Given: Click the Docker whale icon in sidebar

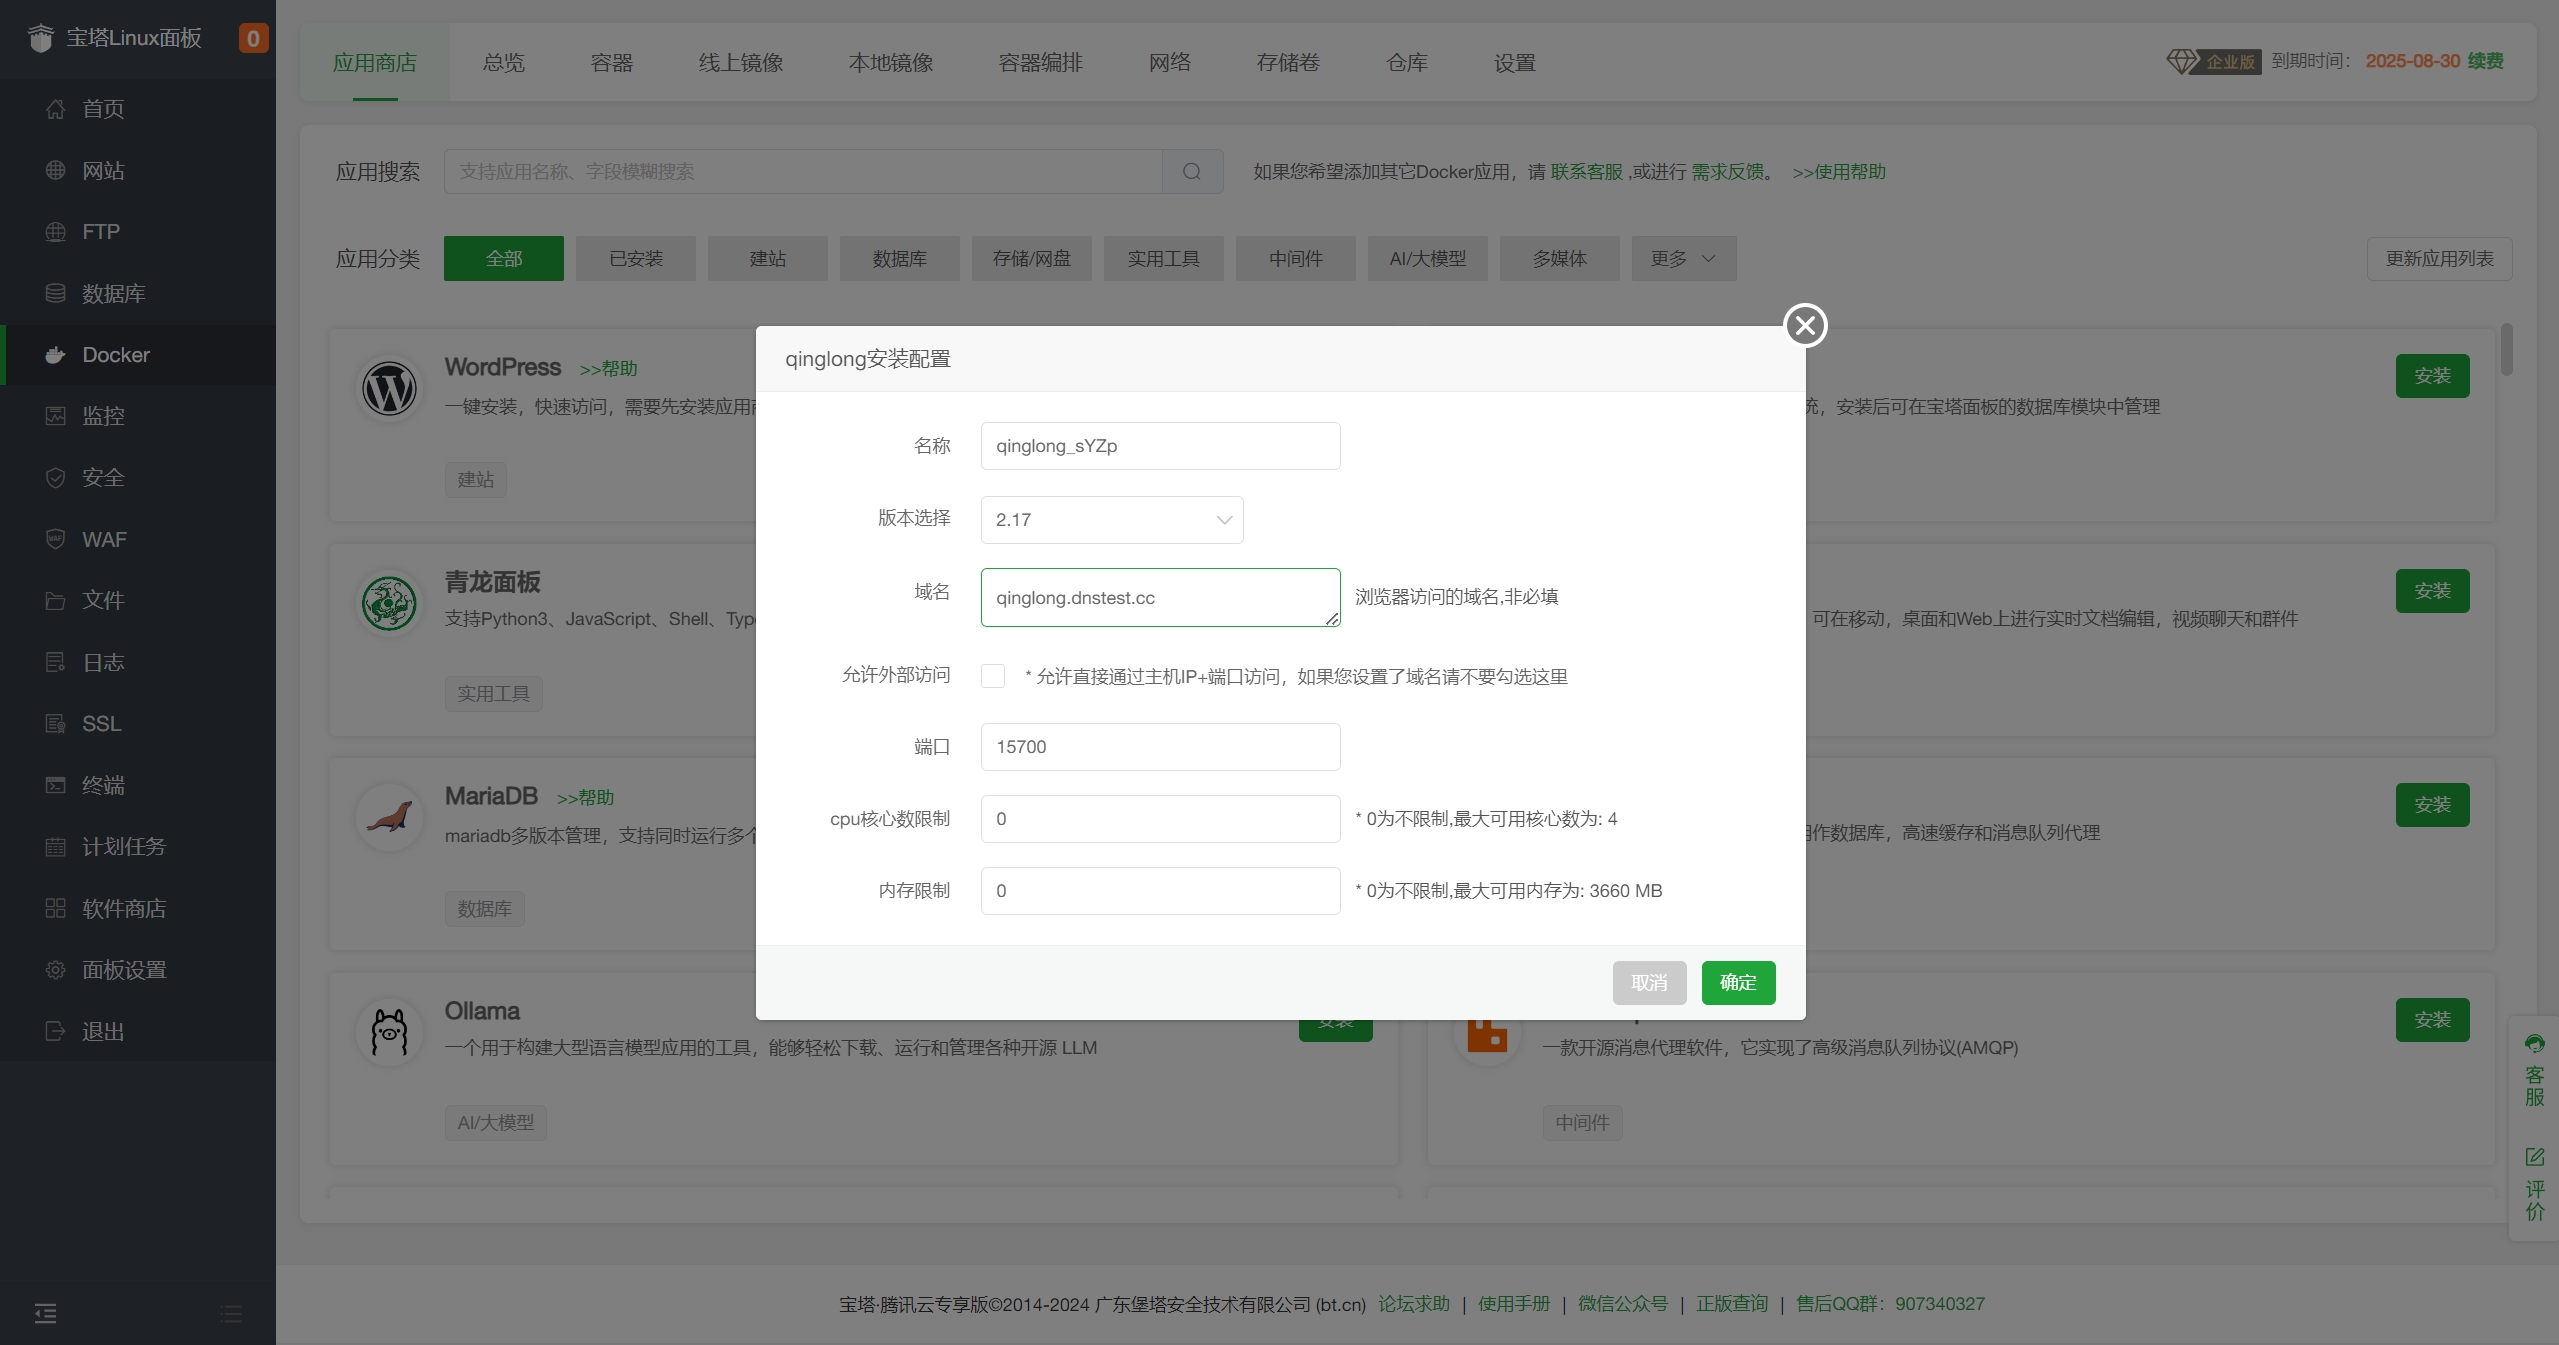Looking at the screenshot, I should (x=56, y=355).
